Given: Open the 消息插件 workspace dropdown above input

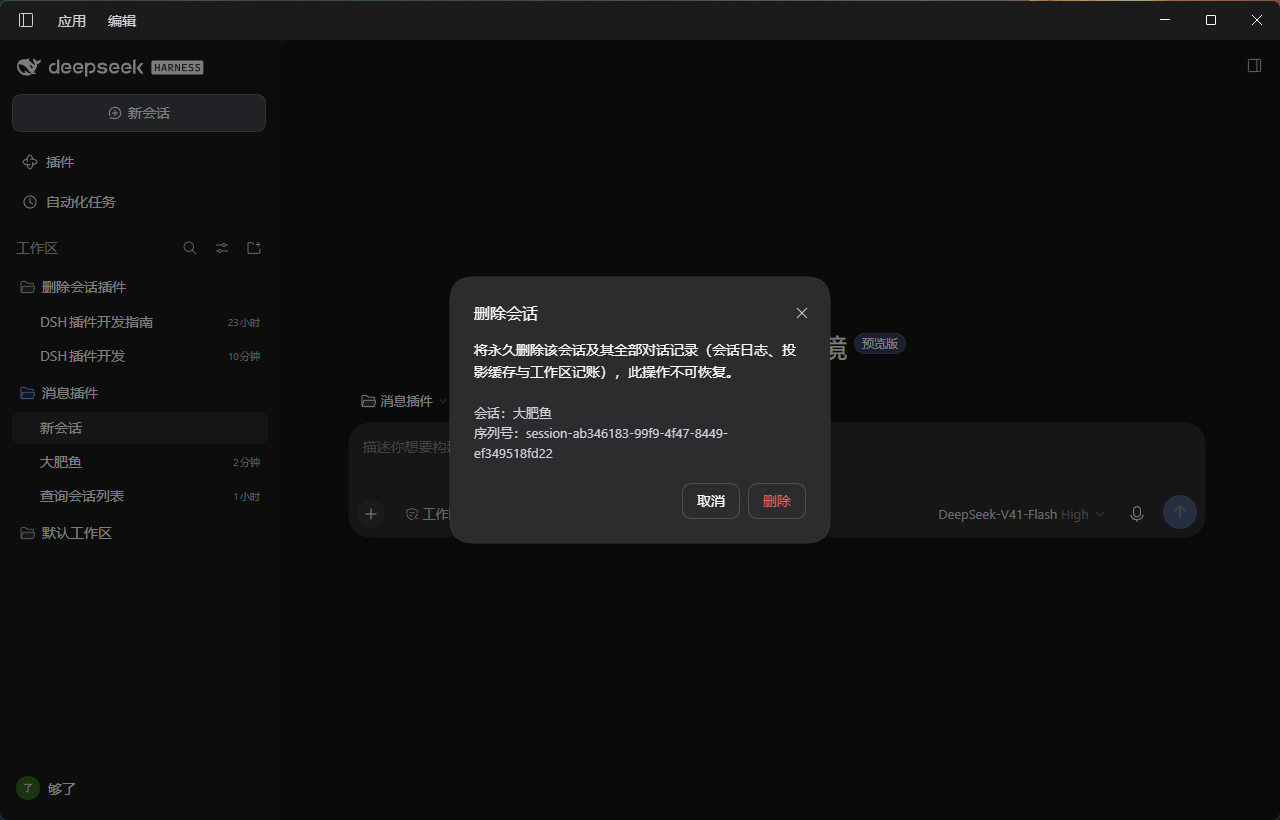Looking at the screenshot, I should coord(404,401).
